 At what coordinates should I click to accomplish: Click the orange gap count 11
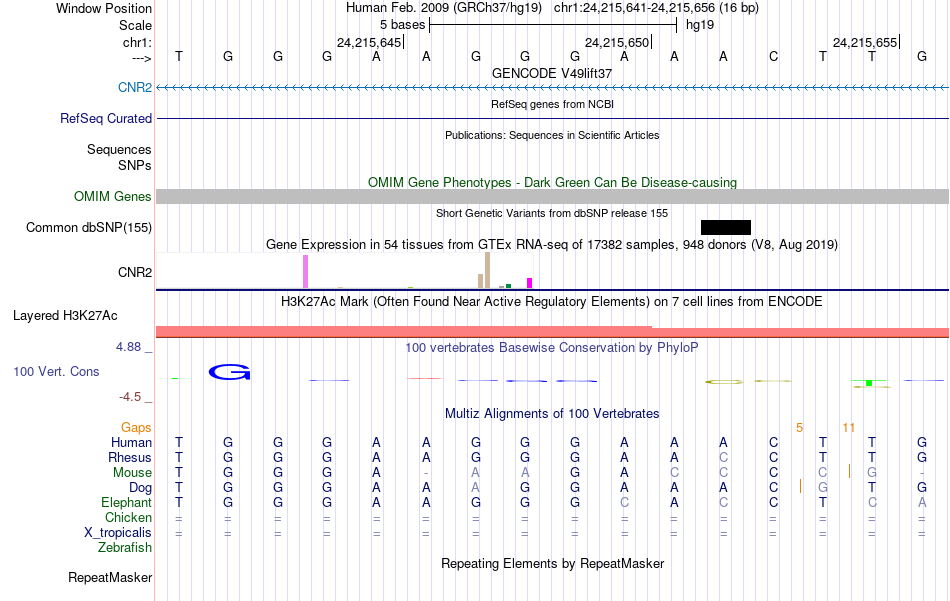[x=848, y=428]
